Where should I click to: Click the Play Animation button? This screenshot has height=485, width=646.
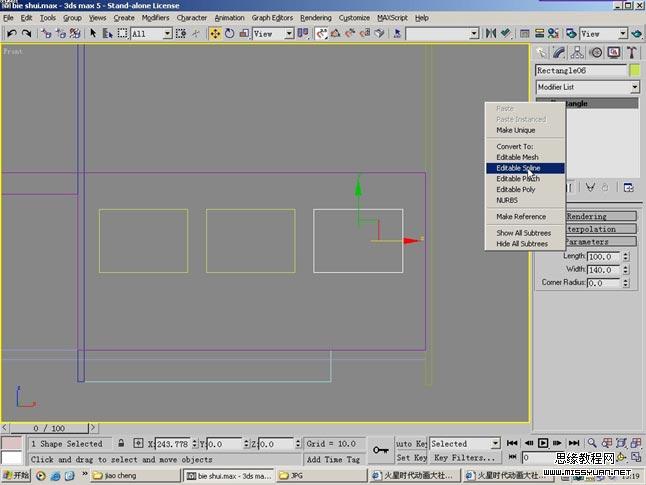(x=543, y=443)
